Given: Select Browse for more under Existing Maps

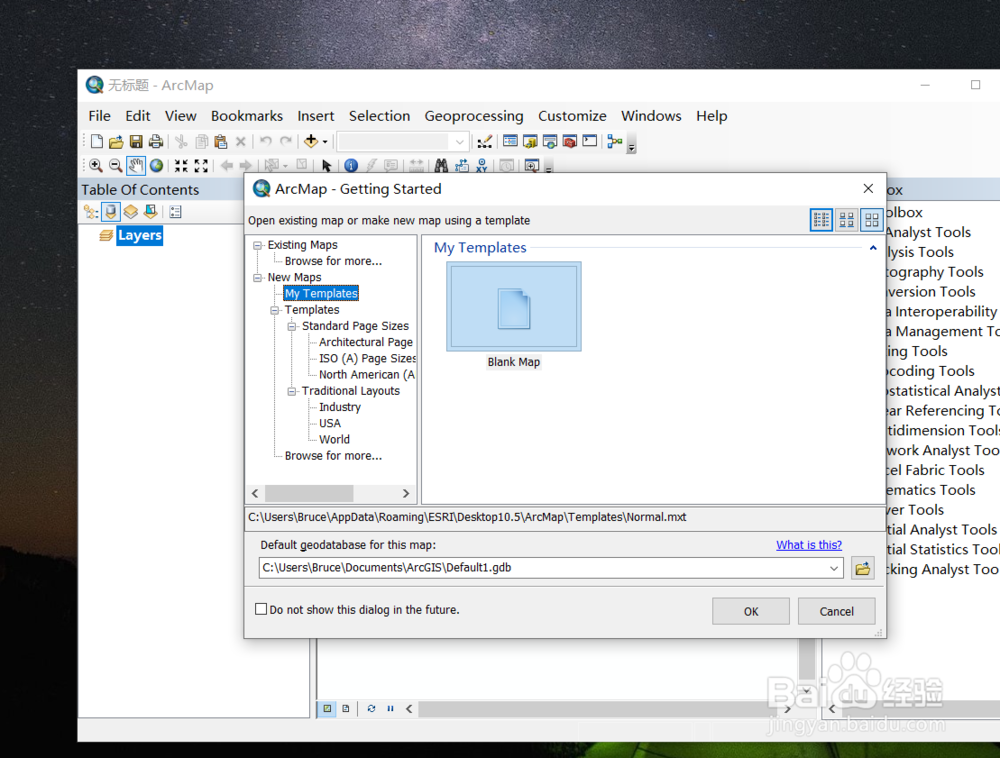Looking at the screenshot, I should (x=333, y=261).
